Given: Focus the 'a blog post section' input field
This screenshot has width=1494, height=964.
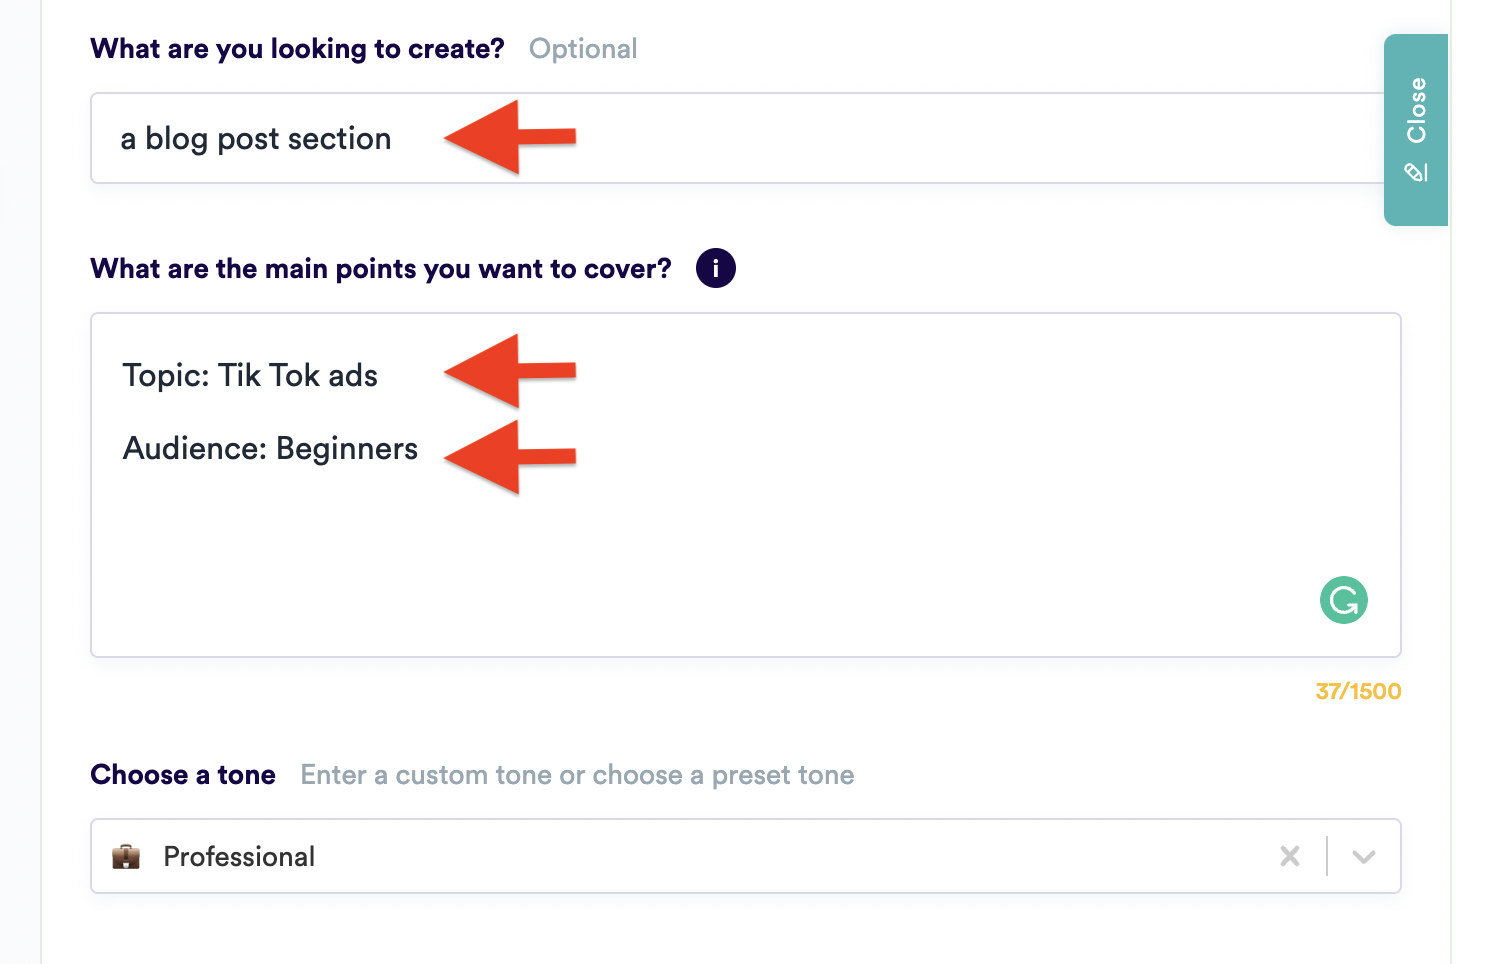Looking at the screenshot, I should [800, 138].
